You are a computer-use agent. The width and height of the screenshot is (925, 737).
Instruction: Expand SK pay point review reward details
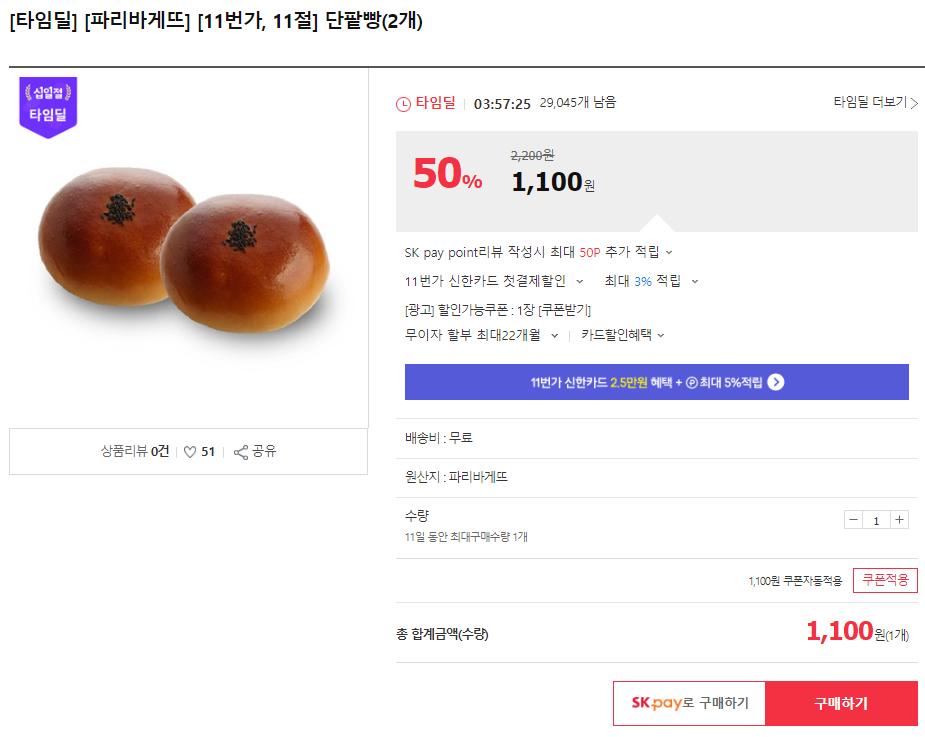click(x=669, y=253)
